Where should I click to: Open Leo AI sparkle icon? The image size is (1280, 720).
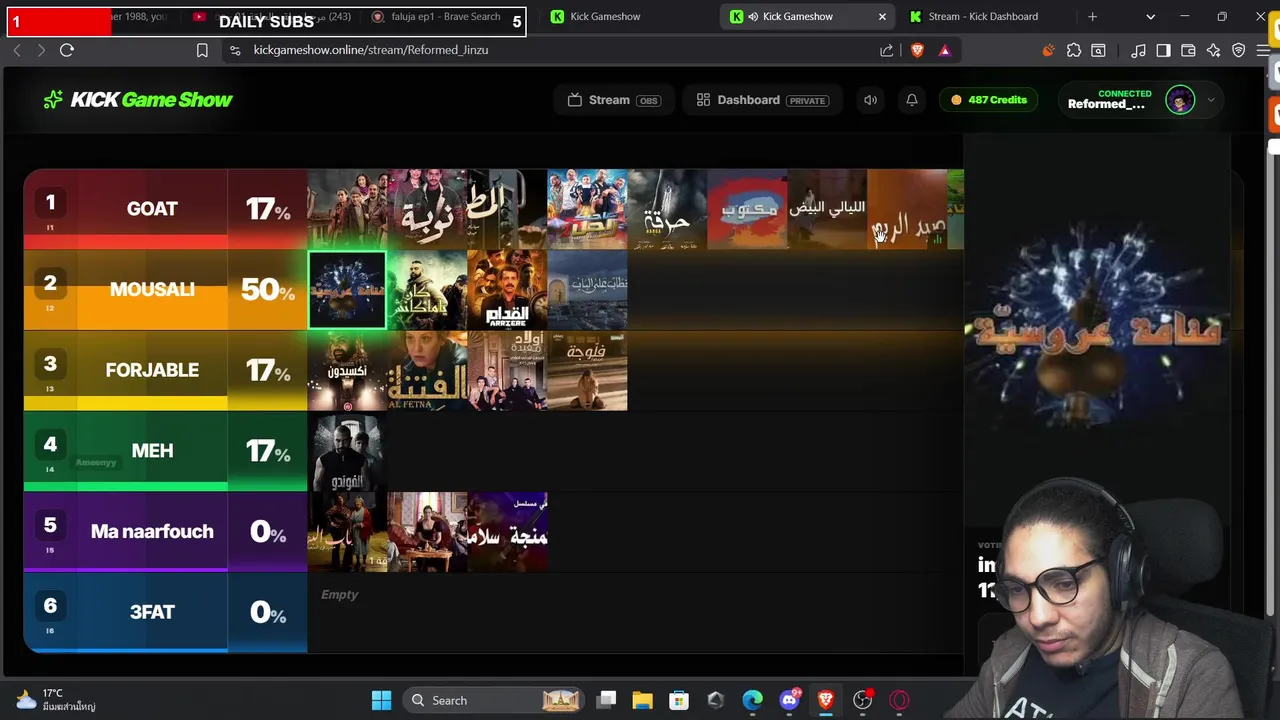1213,50
